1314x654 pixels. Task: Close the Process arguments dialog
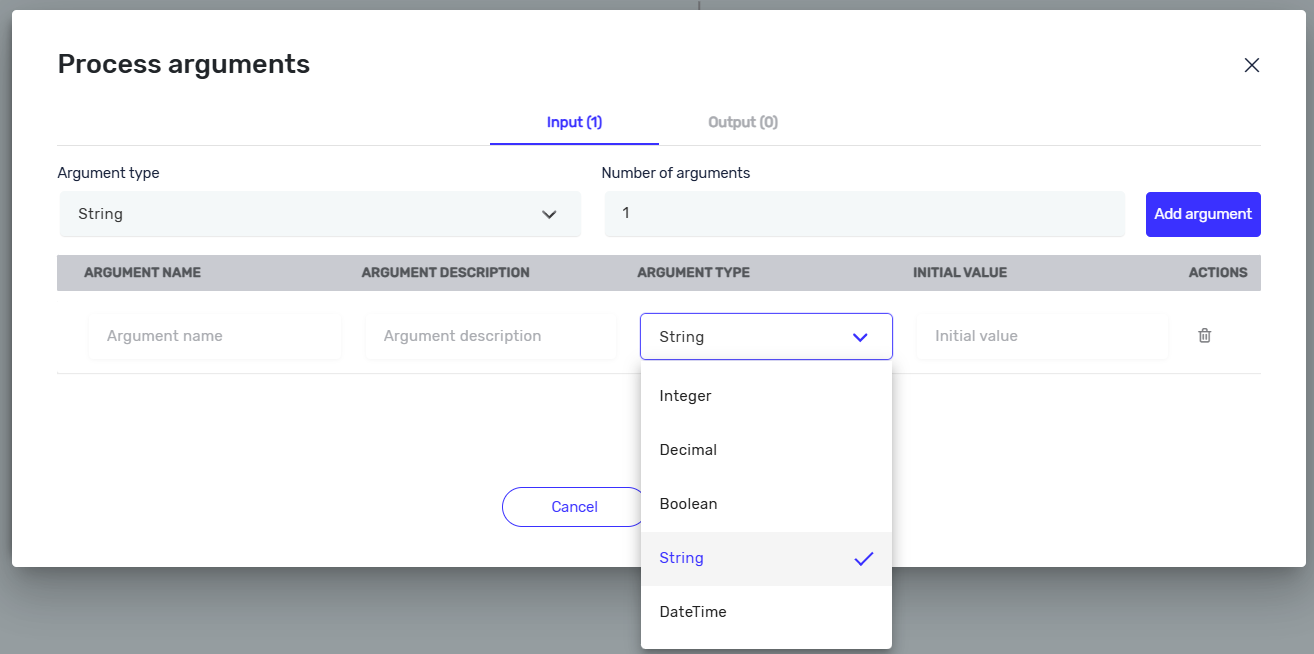pyautogui.click(x=1251, y=65)
